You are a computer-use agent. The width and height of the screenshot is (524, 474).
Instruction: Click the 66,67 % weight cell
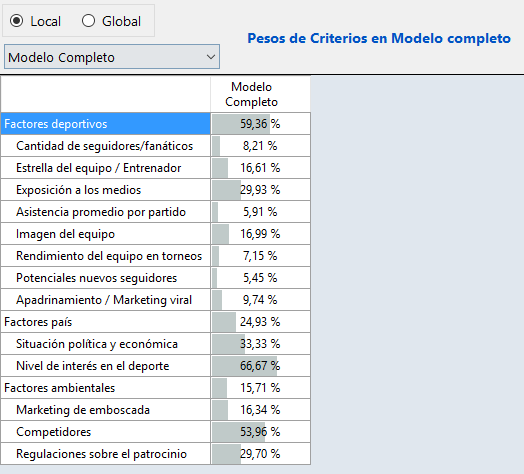[x=261, y=366]
